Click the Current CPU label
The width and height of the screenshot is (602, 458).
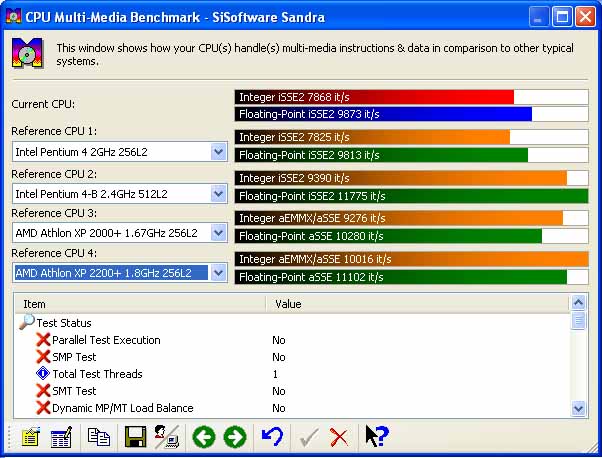point(43,104)
